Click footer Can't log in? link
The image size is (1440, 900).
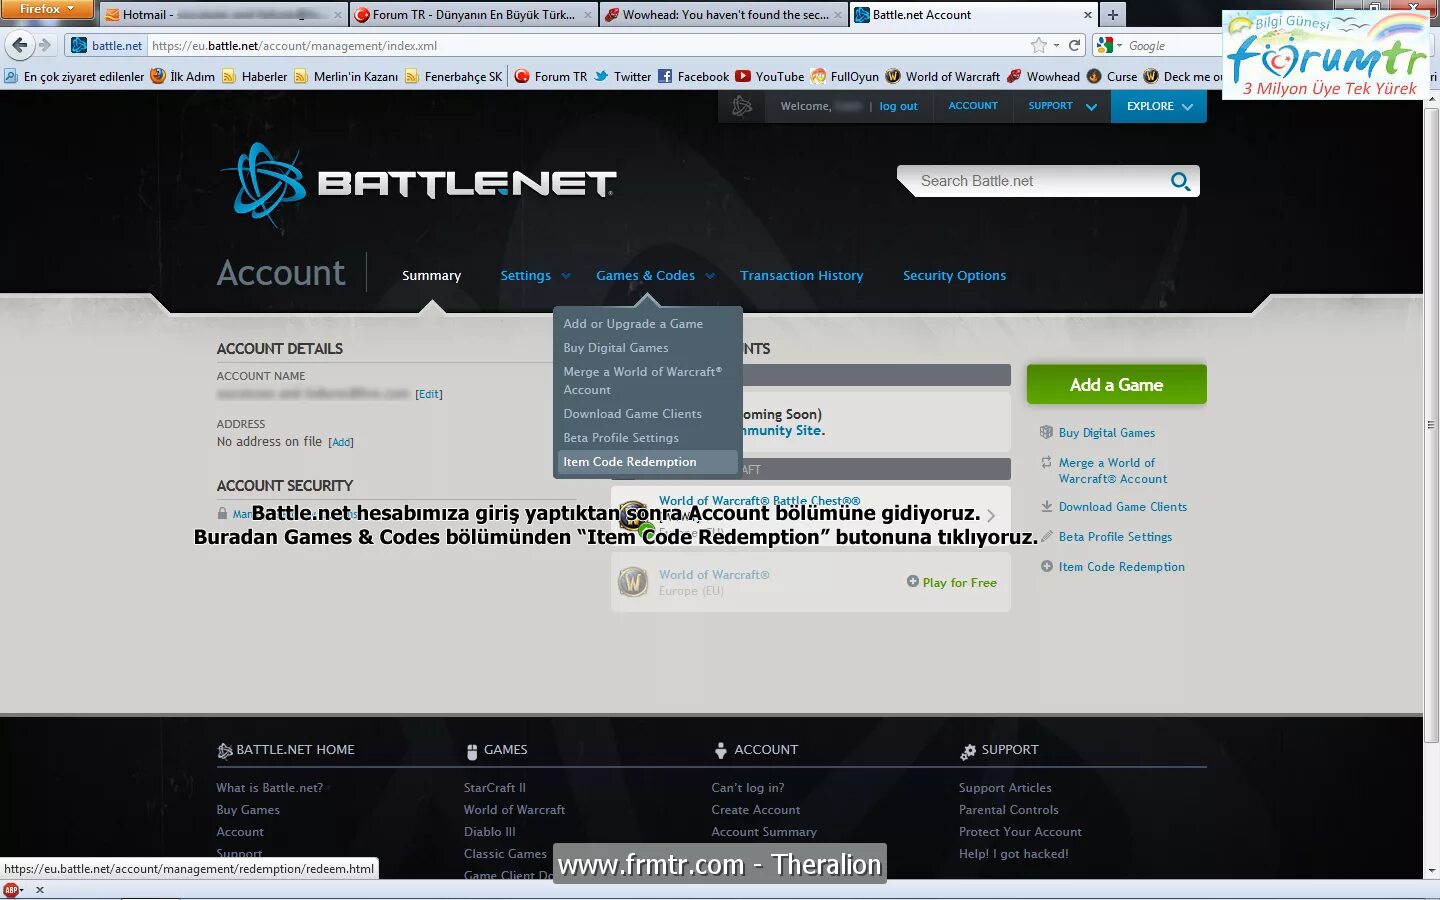[748, 788]
